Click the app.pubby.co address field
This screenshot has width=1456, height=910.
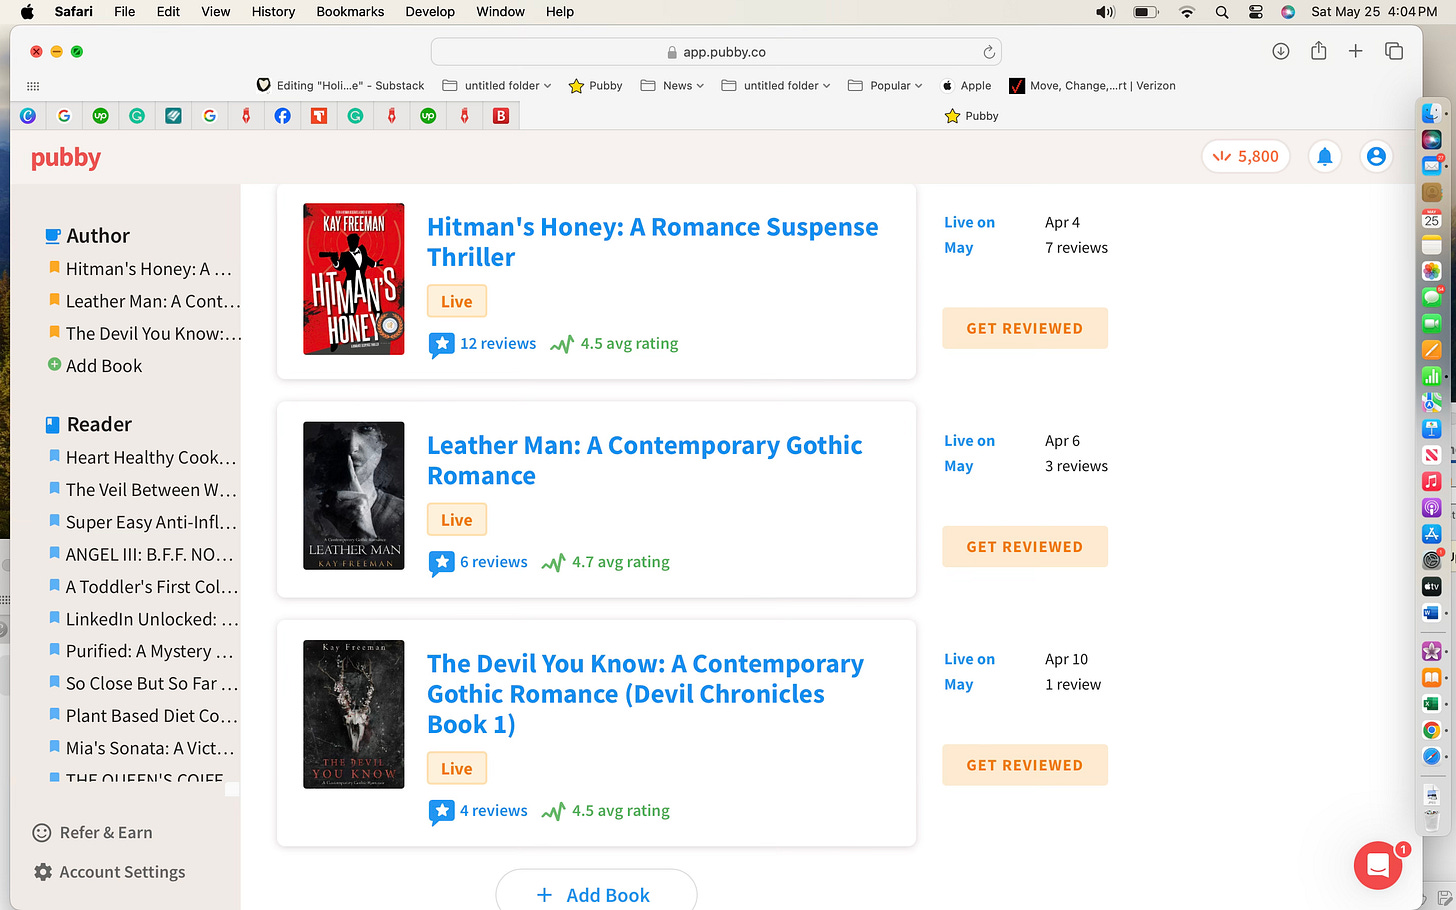pyautogui.click(x=716, y=52)
